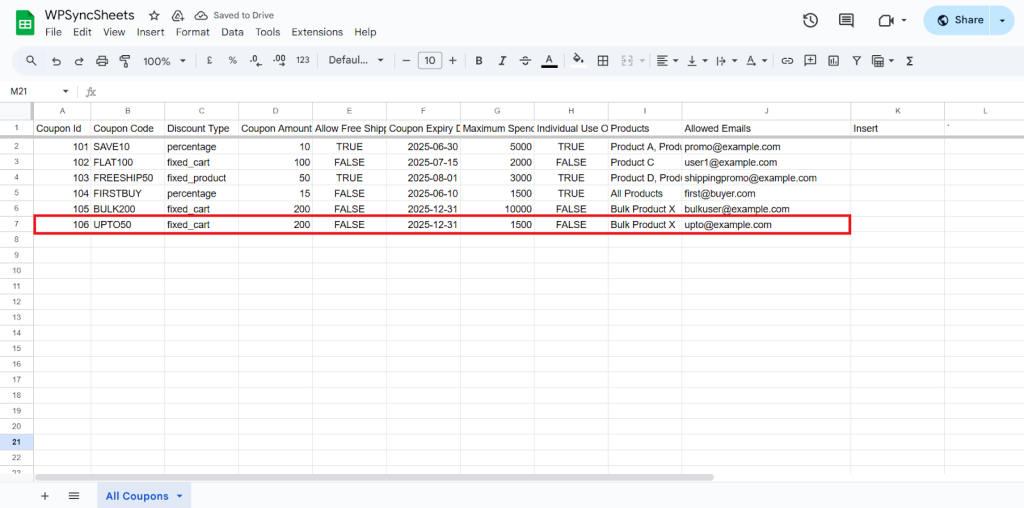Increase decimal places
Viewport: 1024px width, 508px height.
(x=279, y=61)
